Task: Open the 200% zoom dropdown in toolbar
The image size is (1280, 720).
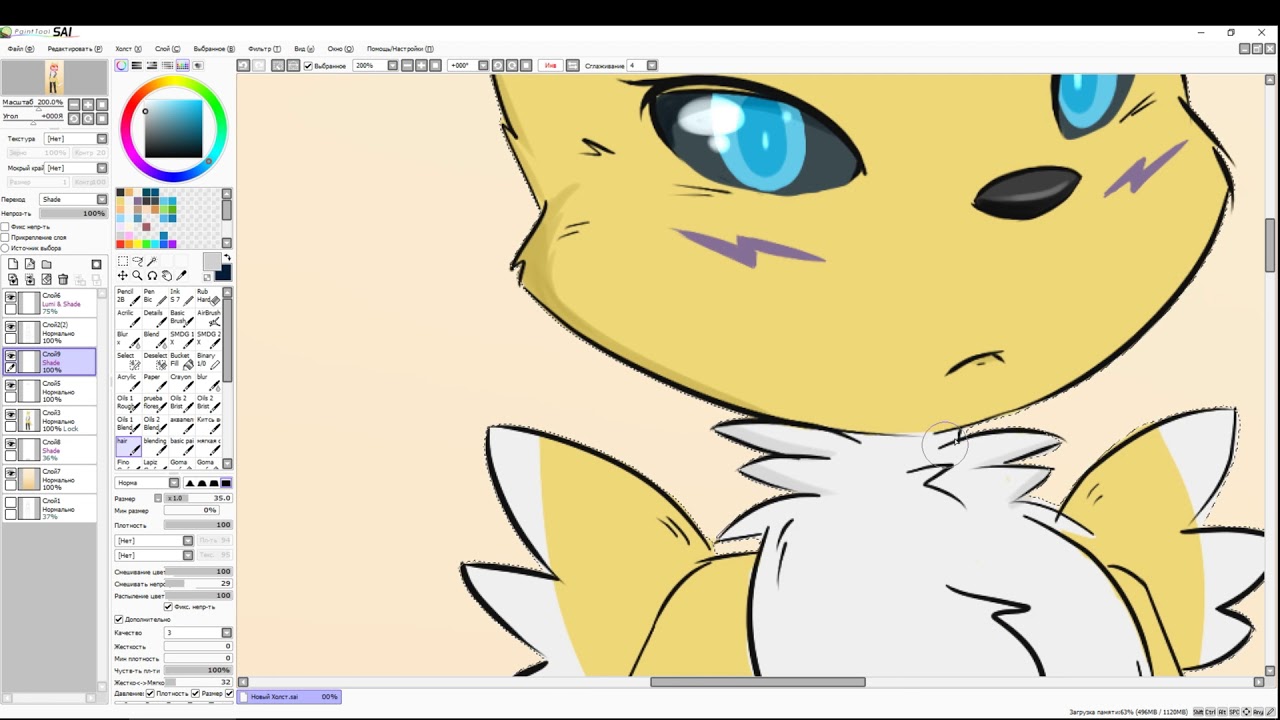Action: point(375,66)
